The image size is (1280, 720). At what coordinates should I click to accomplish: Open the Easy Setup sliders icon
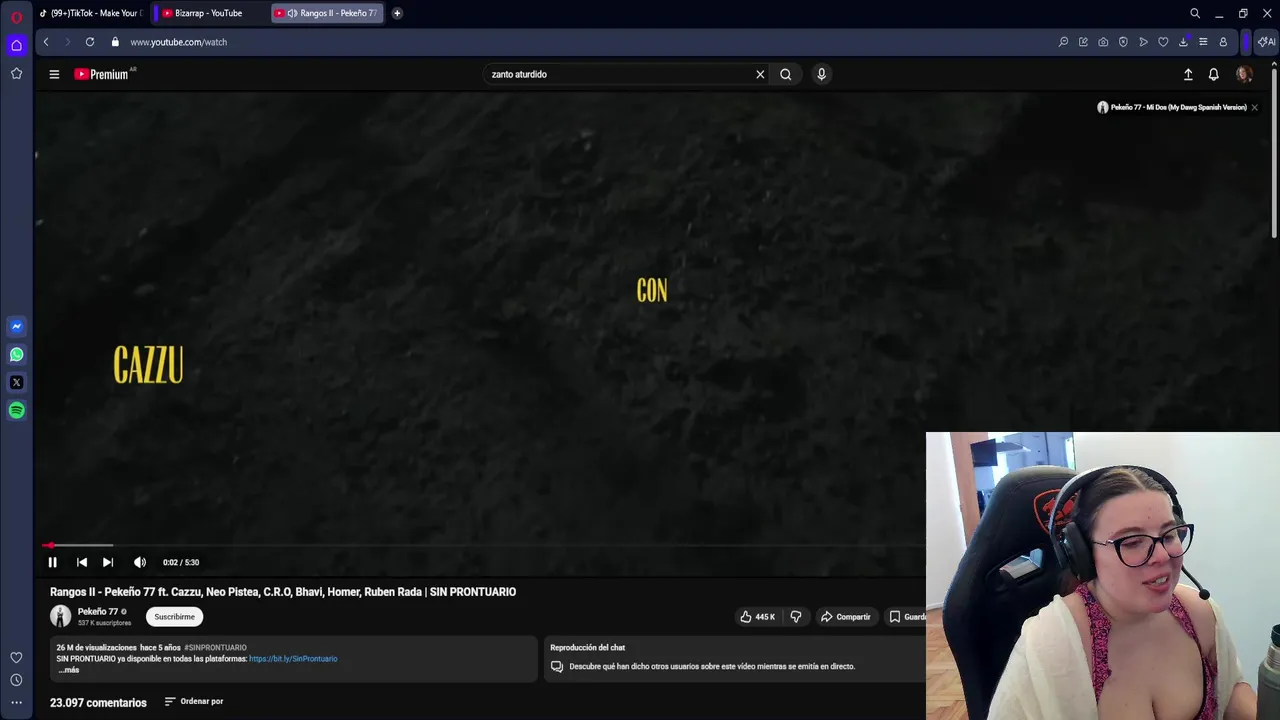click(x=1203, y=42)
